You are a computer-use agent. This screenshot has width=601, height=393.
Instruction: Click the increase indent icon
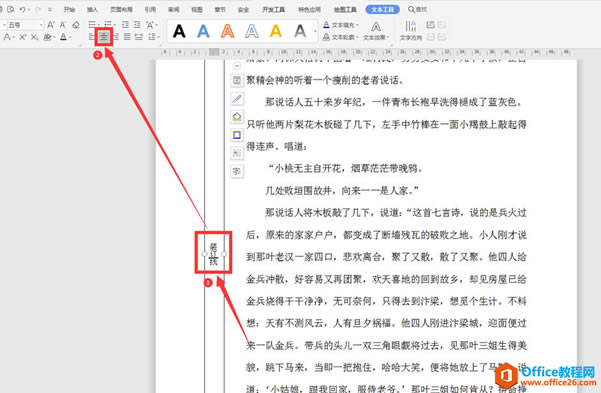(x=137, y=25)
